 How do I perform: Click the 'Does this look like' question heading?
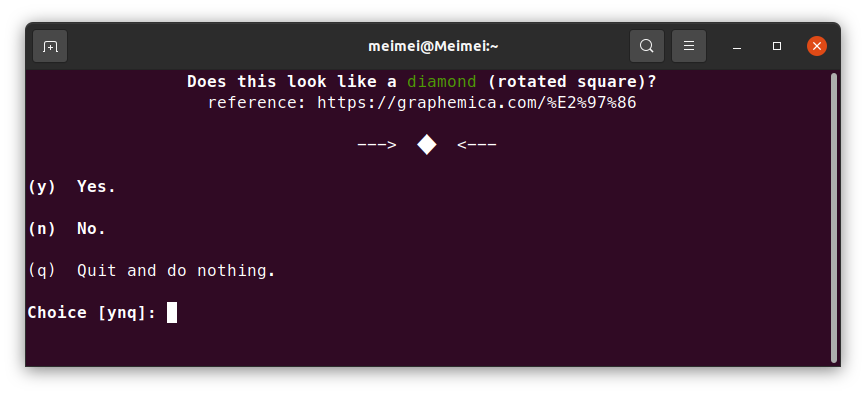tap(286, 82)
